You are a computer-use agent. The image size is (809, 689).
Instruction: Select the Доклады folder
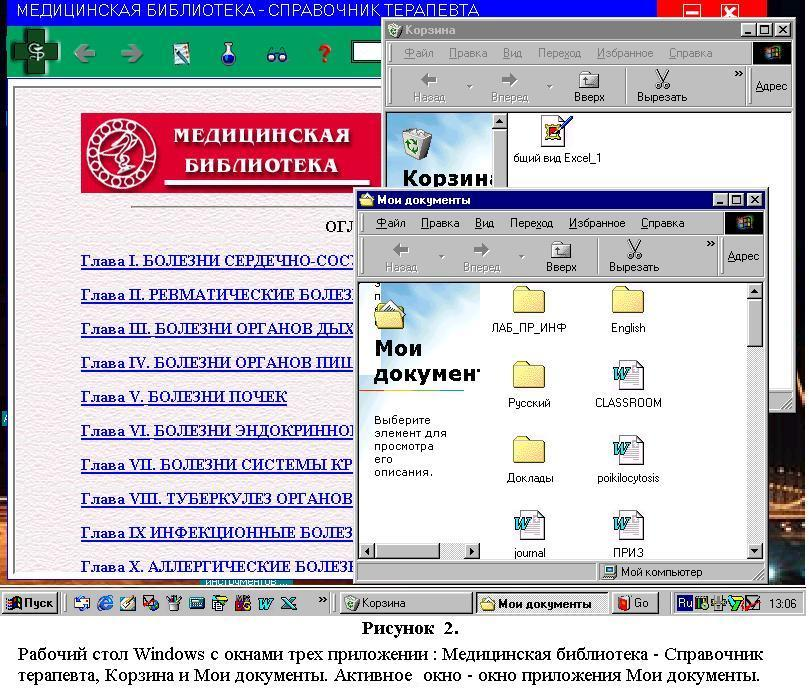(529, 460)
